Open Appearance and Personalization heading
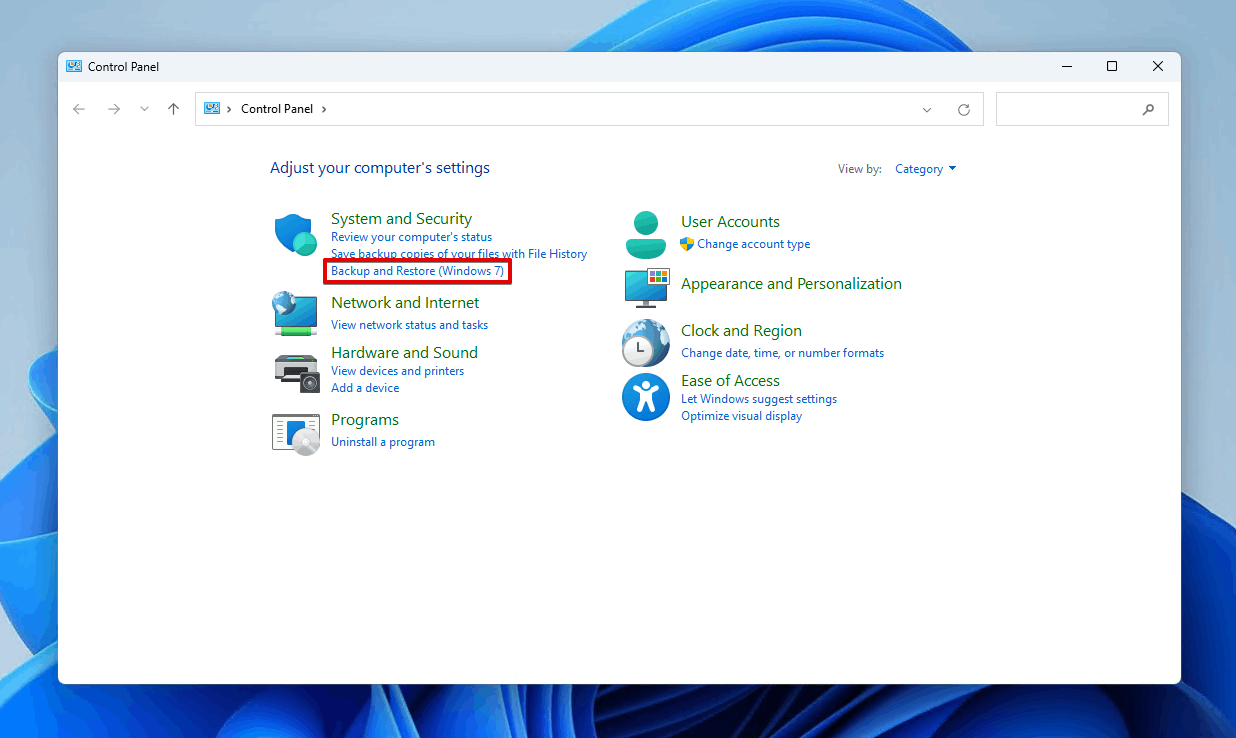This screenshot has width=1236, height=738. [x=791, y=284]
